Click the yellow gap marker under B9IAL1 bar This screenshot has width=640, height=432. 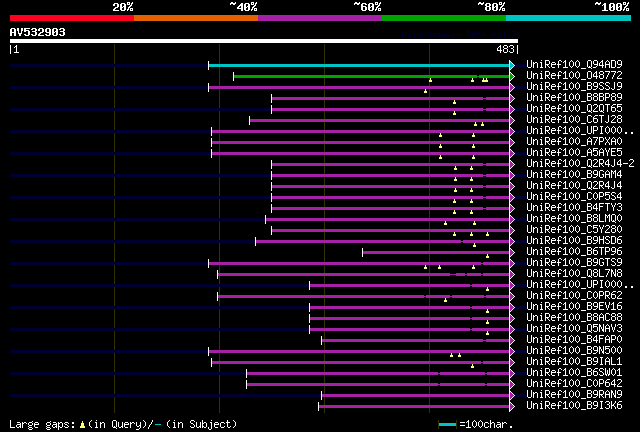click(x=472, y=366)
